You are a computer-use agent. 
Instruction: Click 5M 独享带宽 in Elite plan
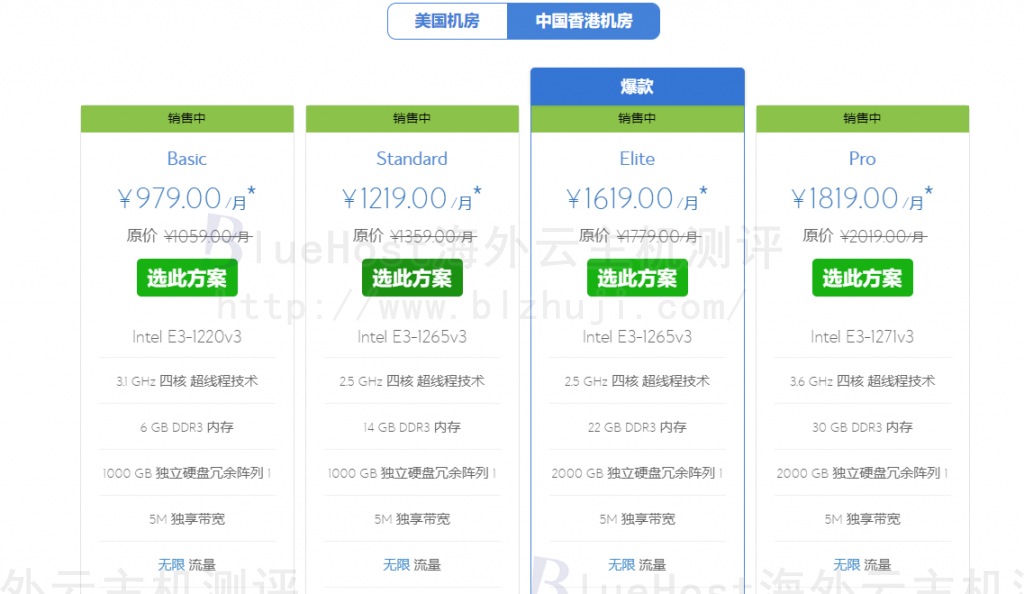637,520
